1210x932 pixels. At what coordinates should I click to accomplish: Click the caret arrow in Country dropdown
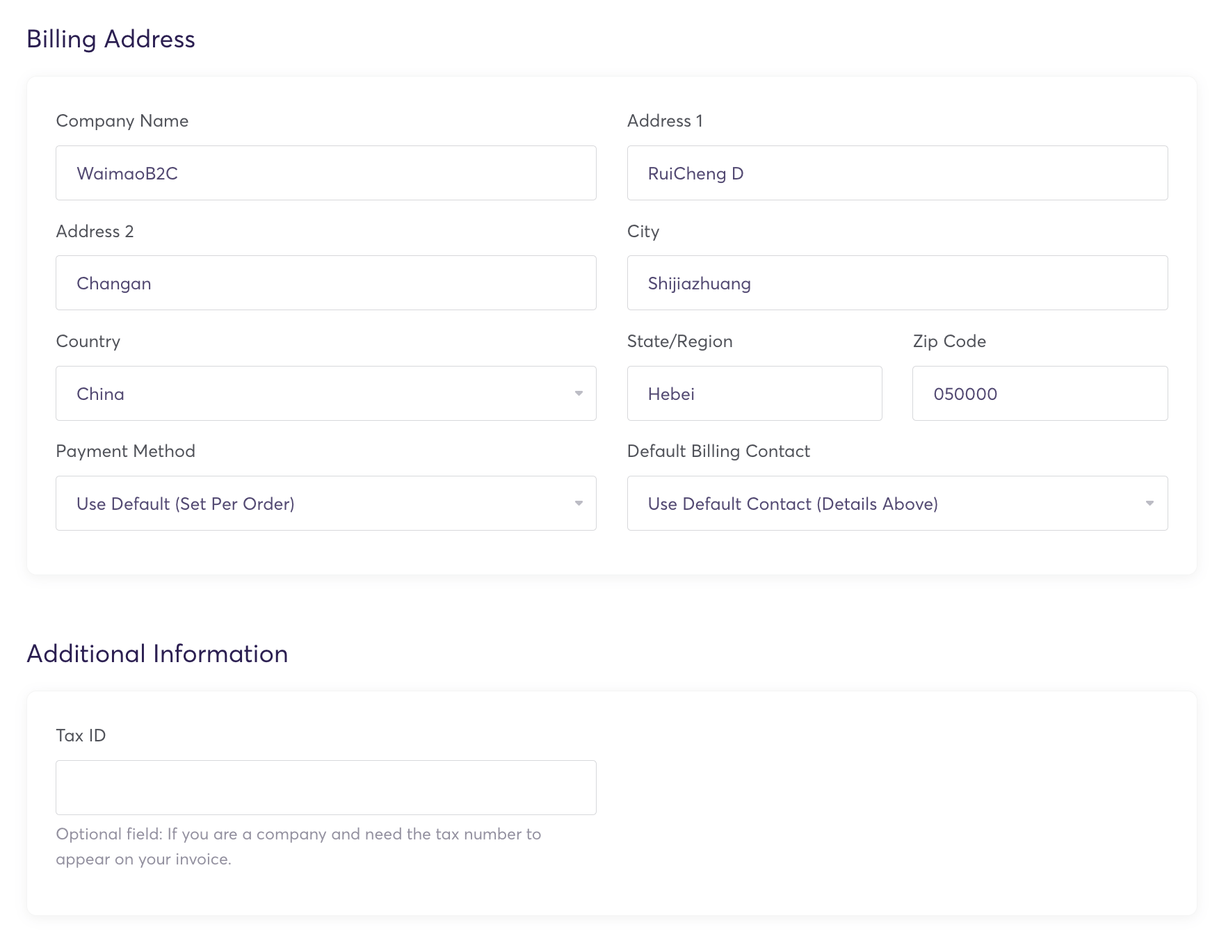(x=578, y=393)
